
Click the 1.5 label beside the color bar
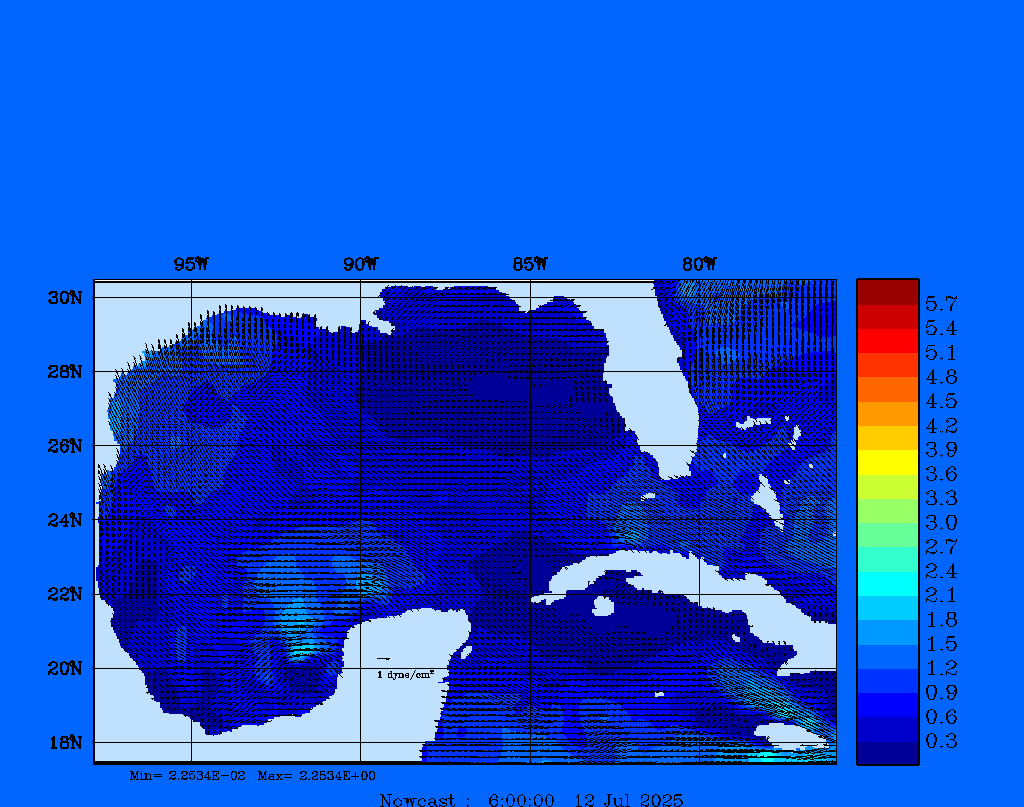(x=940, y=644)
